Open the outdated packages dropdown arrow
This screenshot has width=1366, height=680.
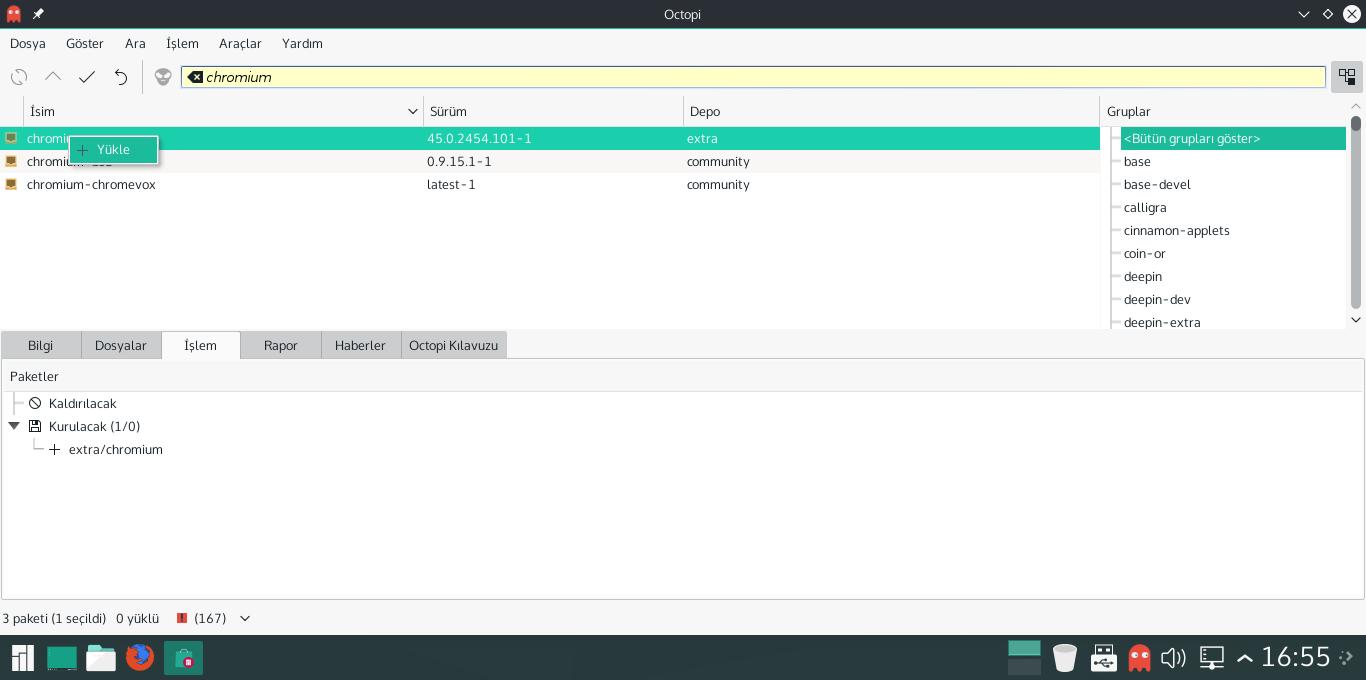[244, 618]
